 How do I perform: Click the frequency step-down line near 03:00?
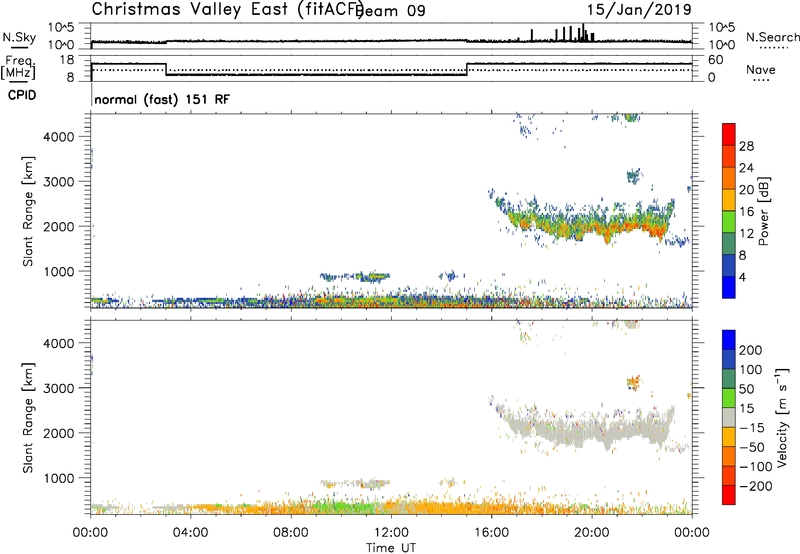pyautogui.click(x=166, y=69)
